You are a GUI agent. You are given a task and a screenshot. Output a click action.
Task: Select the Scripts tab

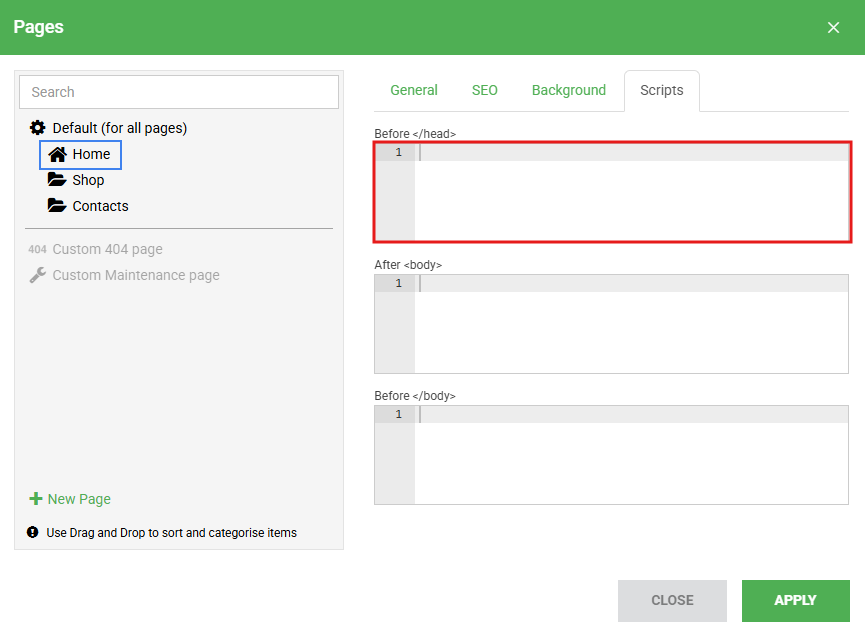point(661,90)
